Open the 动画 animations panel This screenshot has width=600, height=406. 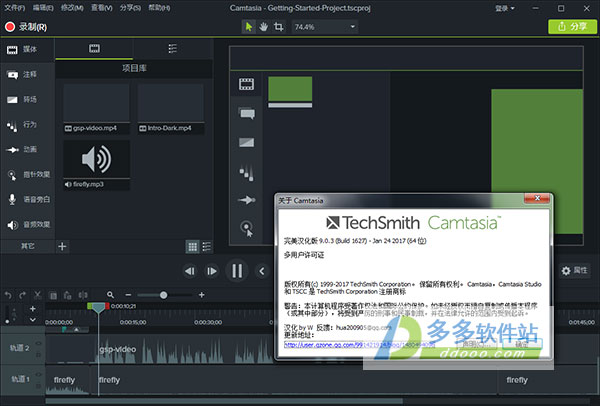pos(28,149)
